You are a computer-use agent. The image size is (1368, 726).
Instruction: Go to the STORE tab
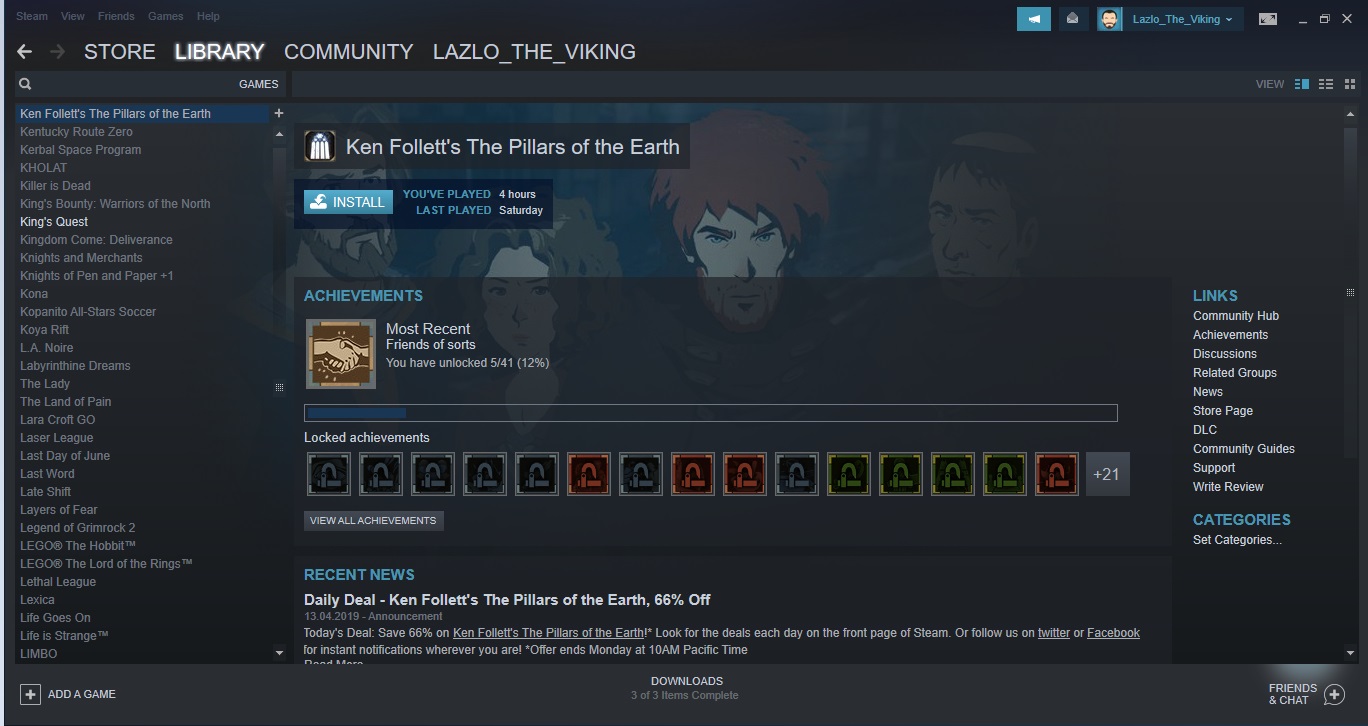point(120,52)
